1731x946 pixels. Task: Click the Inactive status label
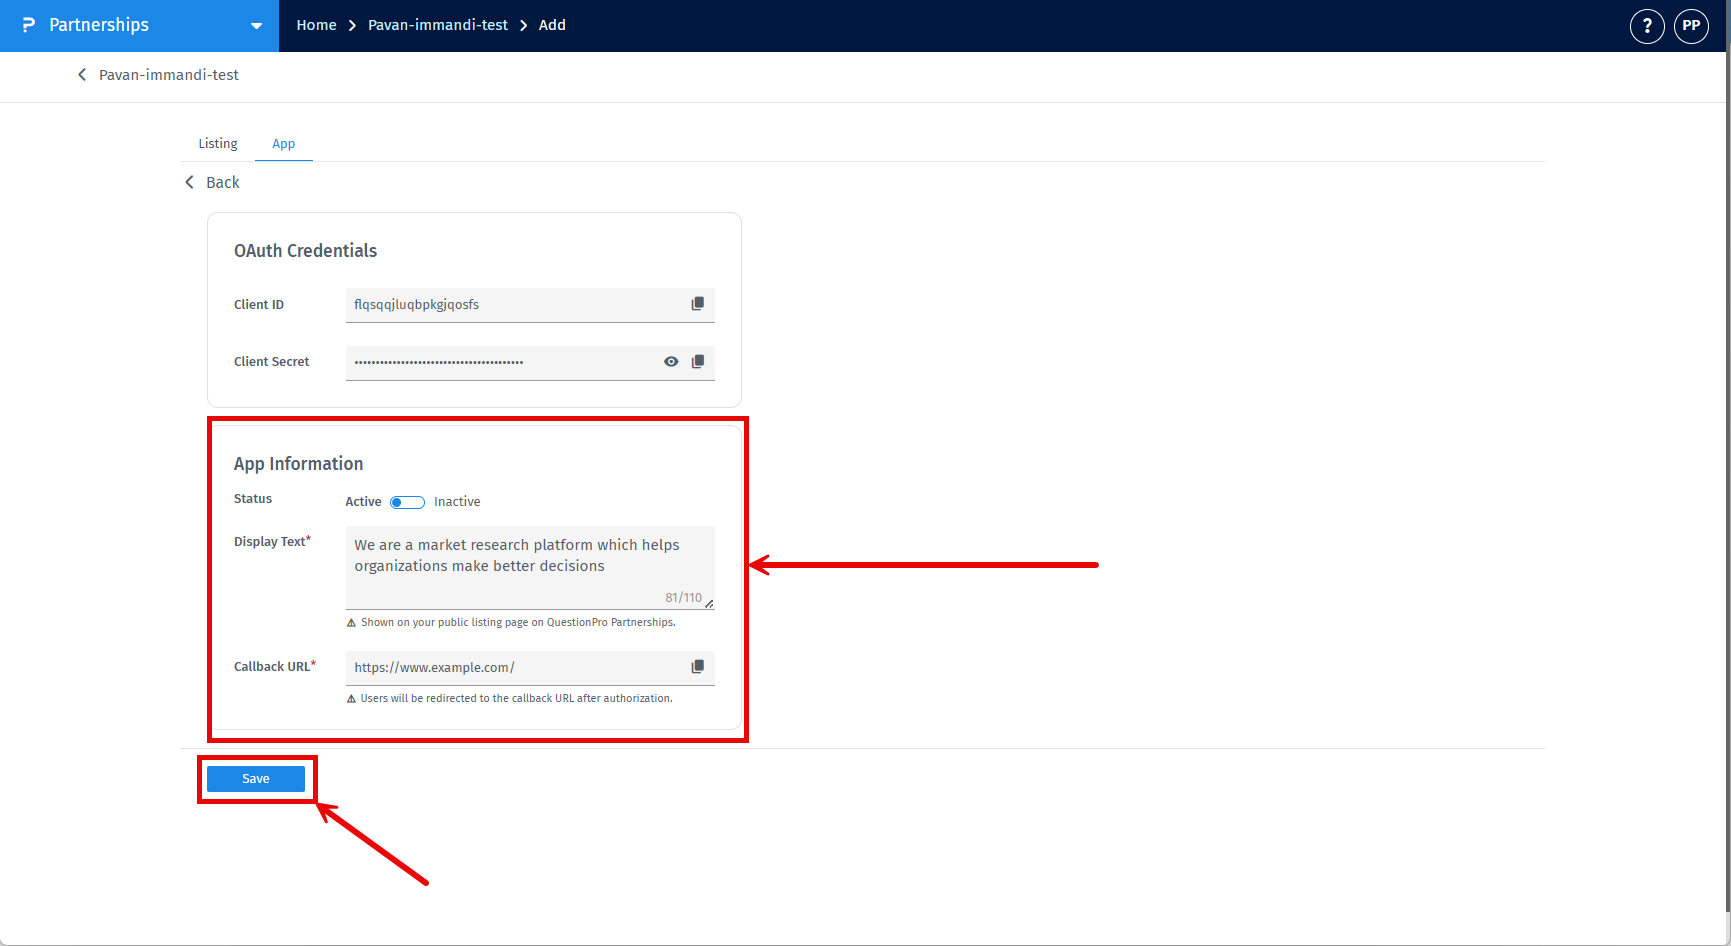coord(457,502)
